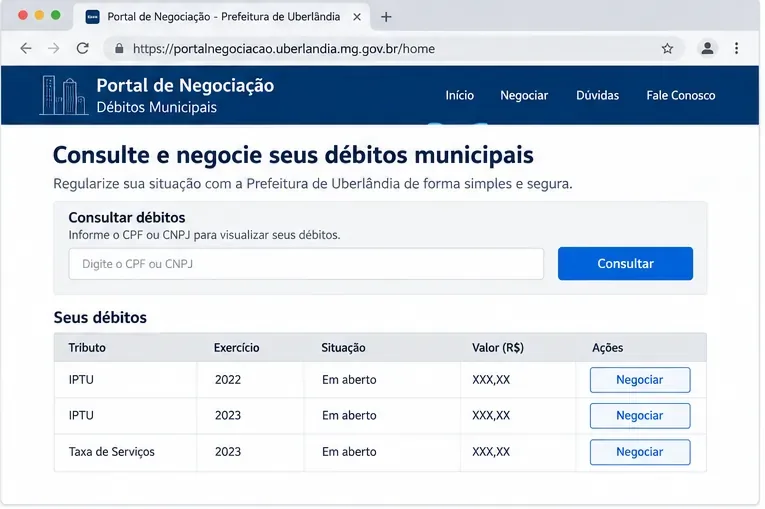Open the Início menu item
The height and width of the screenshot is (509, 765).
[459, 95]
